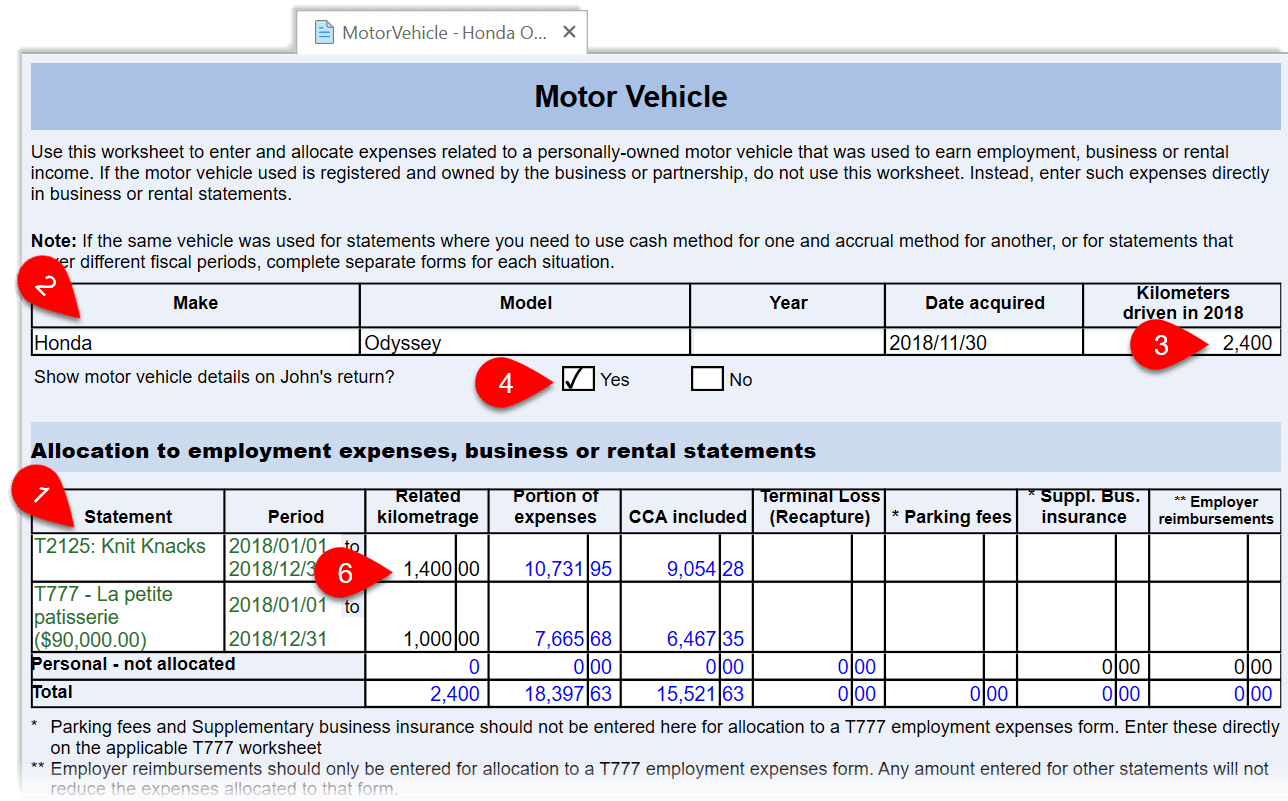
Task: Click Knit Knacks Suppl. Bus. insurance cell
Action: click(x=1083, y=558)
